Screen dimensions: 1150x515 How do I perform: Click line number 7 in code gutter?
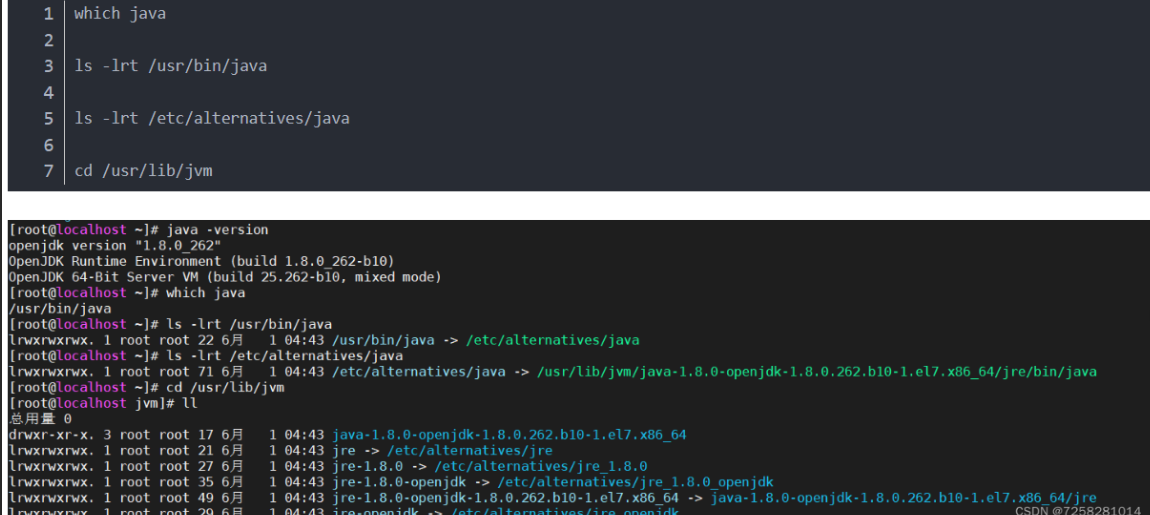click(x=48, y=171)
